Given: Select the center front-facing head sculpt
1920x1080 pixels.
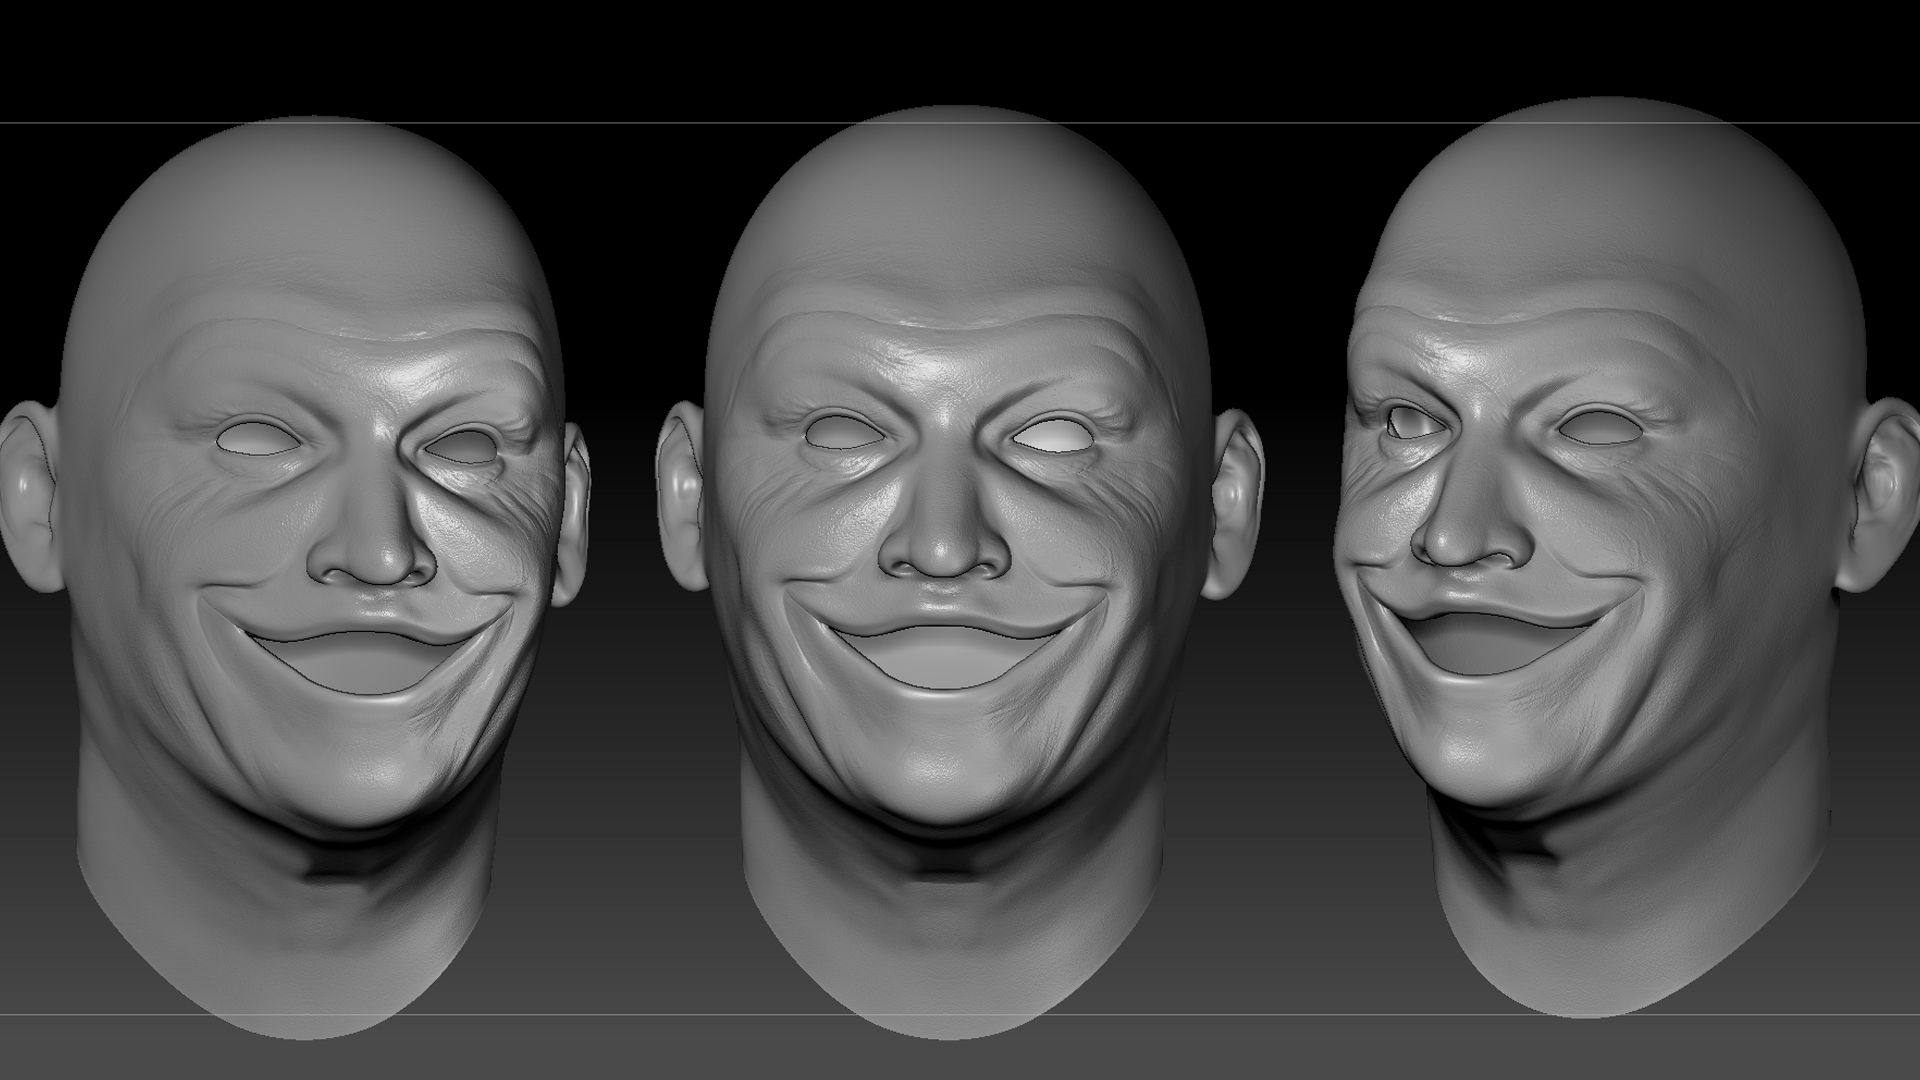Looking at the screenshot, I should coord(958,572).
